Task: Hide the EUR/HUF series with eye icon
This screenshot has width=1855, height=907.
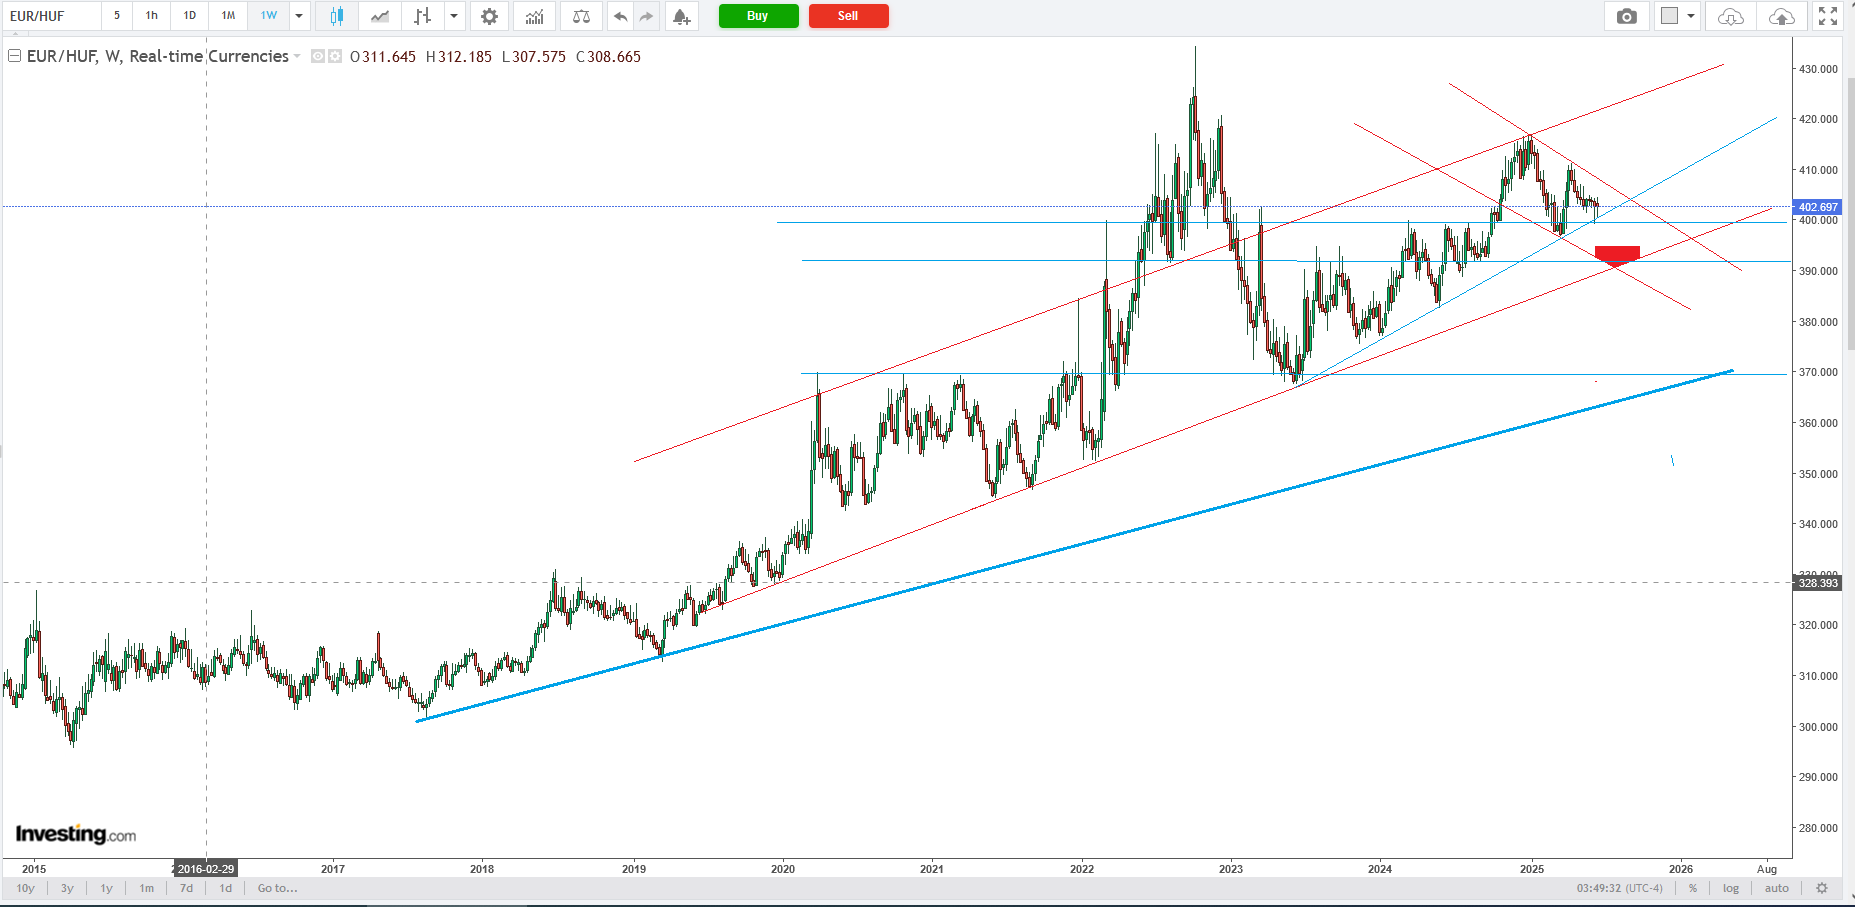Action: [x=318, y=57]
